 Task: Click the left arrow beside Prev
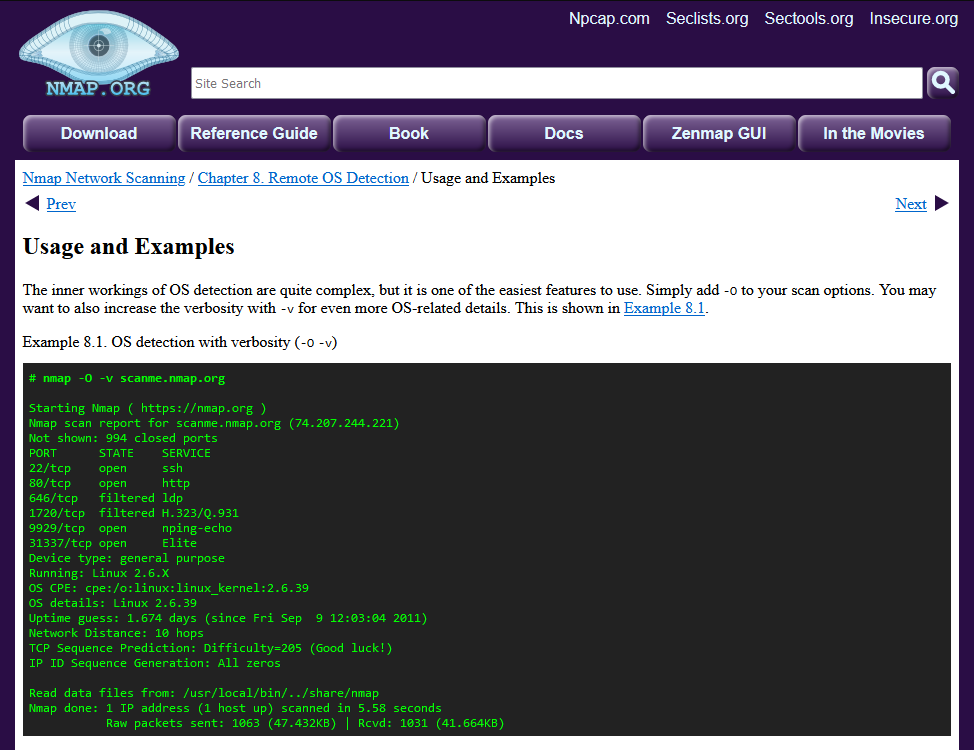point(32,203)
